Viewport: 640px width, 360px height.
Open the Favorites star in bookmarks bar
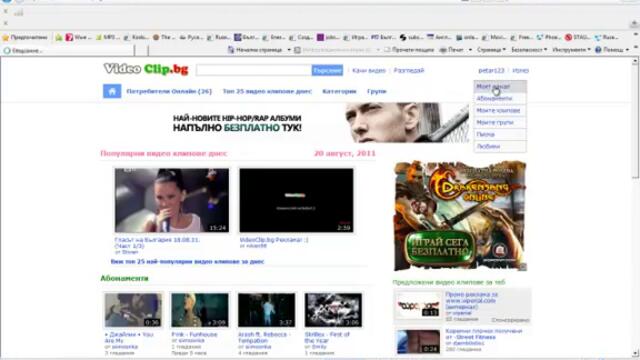point(6,38)
